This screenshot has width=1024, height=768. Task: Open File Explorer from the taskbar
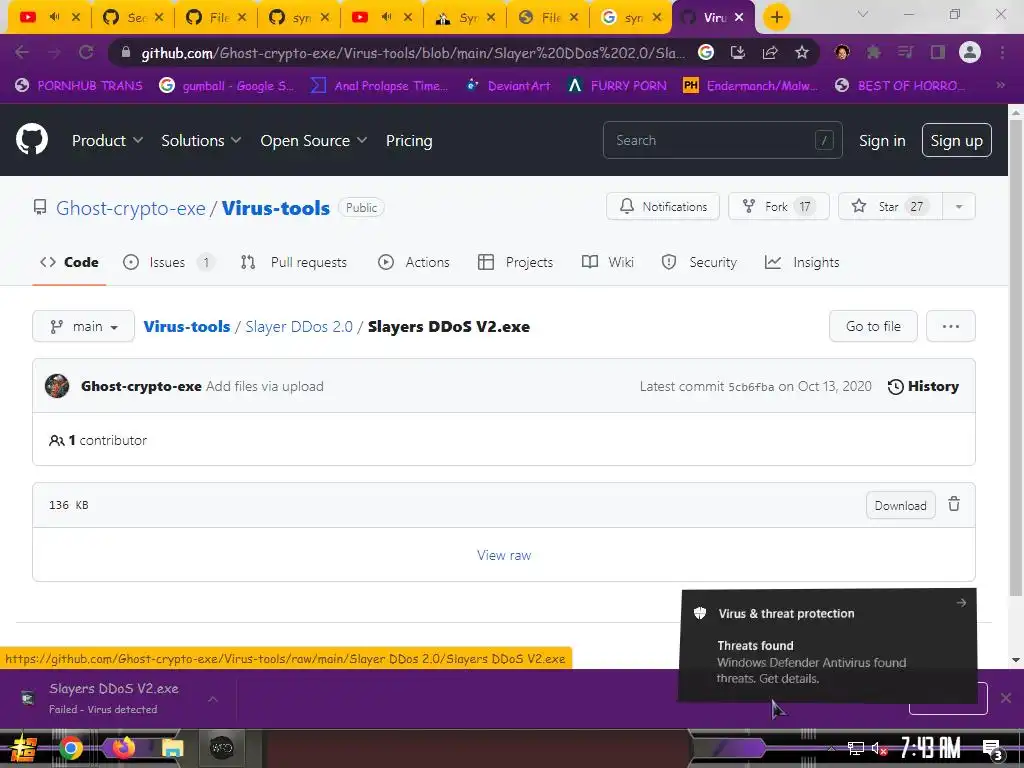[173, 748]
